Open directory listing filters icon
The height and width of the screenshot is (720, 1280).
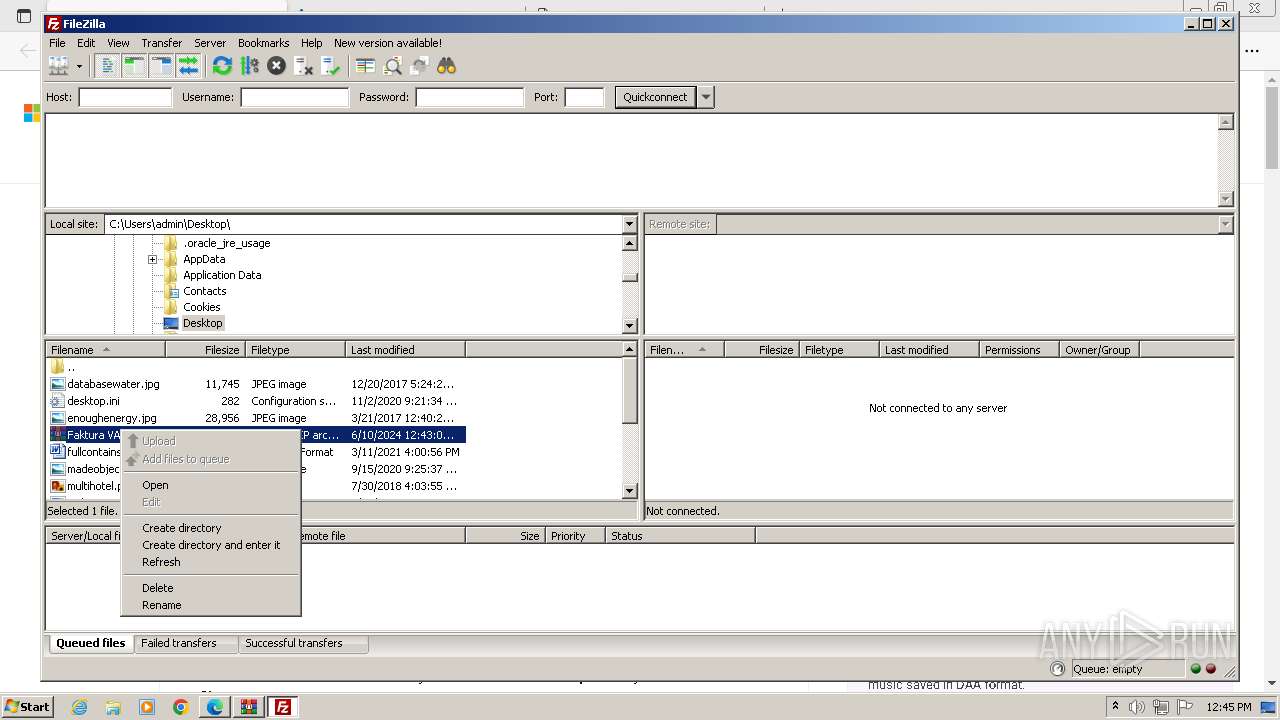365,66
